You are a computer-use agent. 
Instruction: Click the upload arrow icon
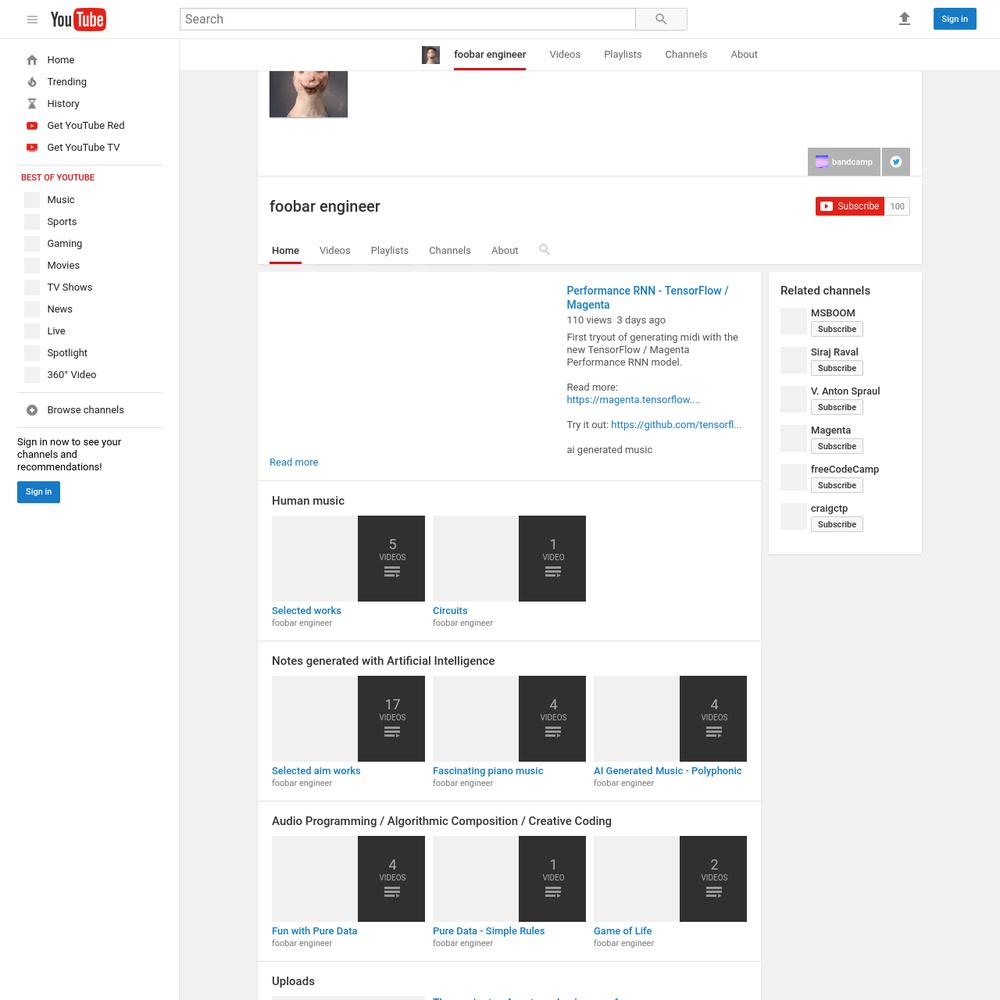(x=904, y=19)
